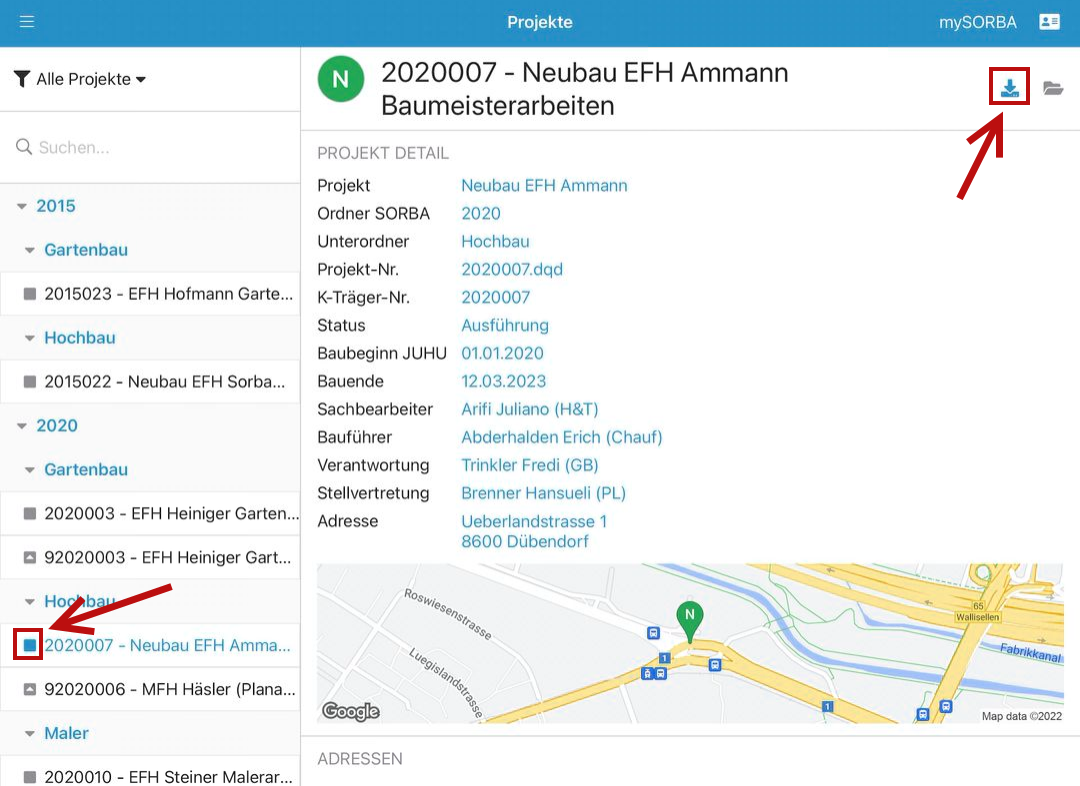1080x786 pixels.
Task: Collapse the 2020 year group
Action: pos(23,426)
